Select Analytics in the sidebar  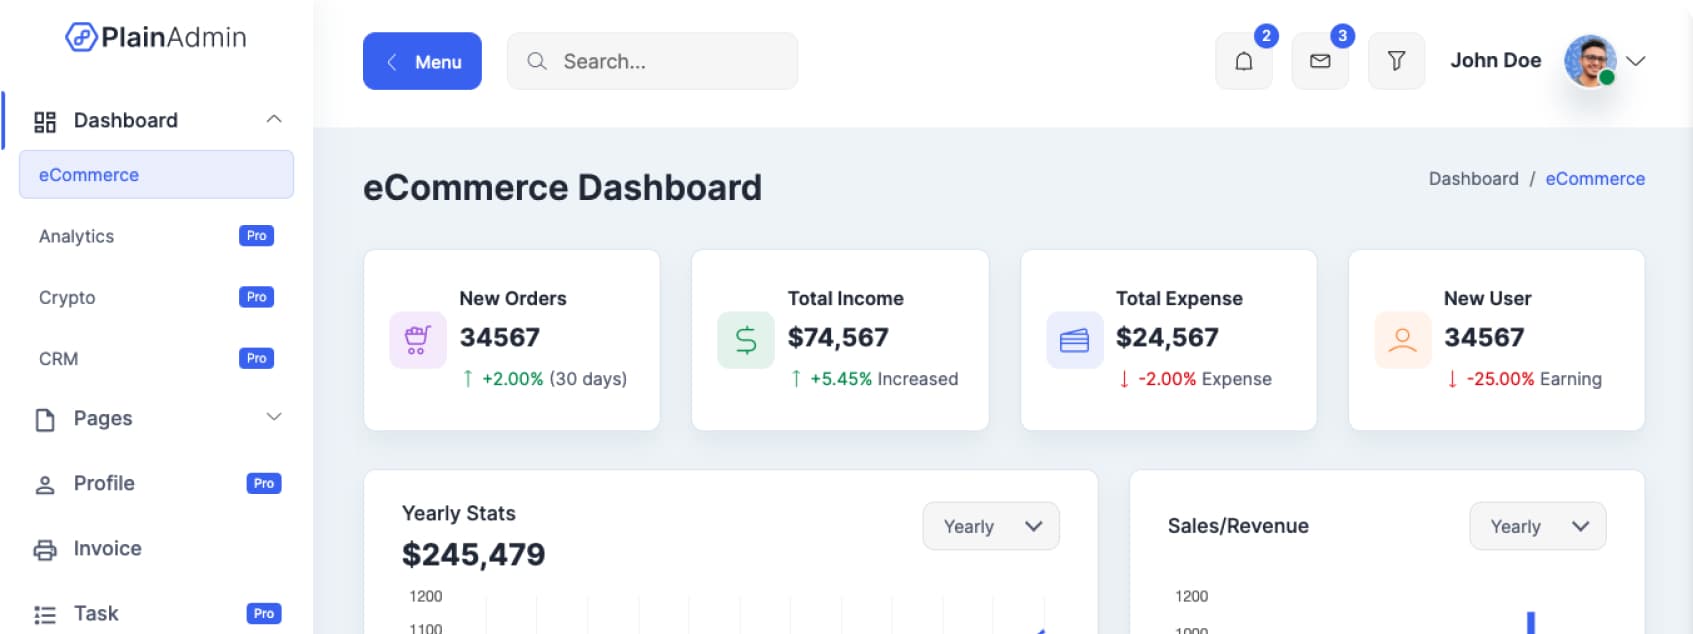(77, 236)
